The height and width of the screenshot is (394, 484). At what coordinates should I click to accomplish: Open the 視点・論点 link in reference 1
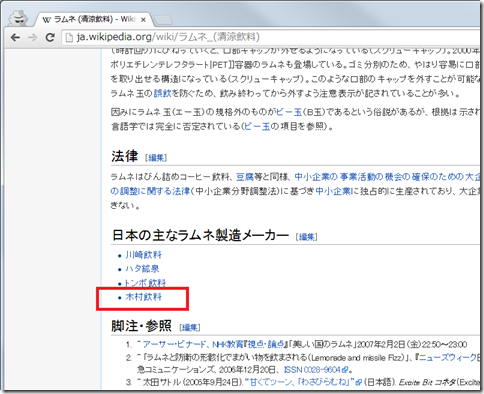267,344
